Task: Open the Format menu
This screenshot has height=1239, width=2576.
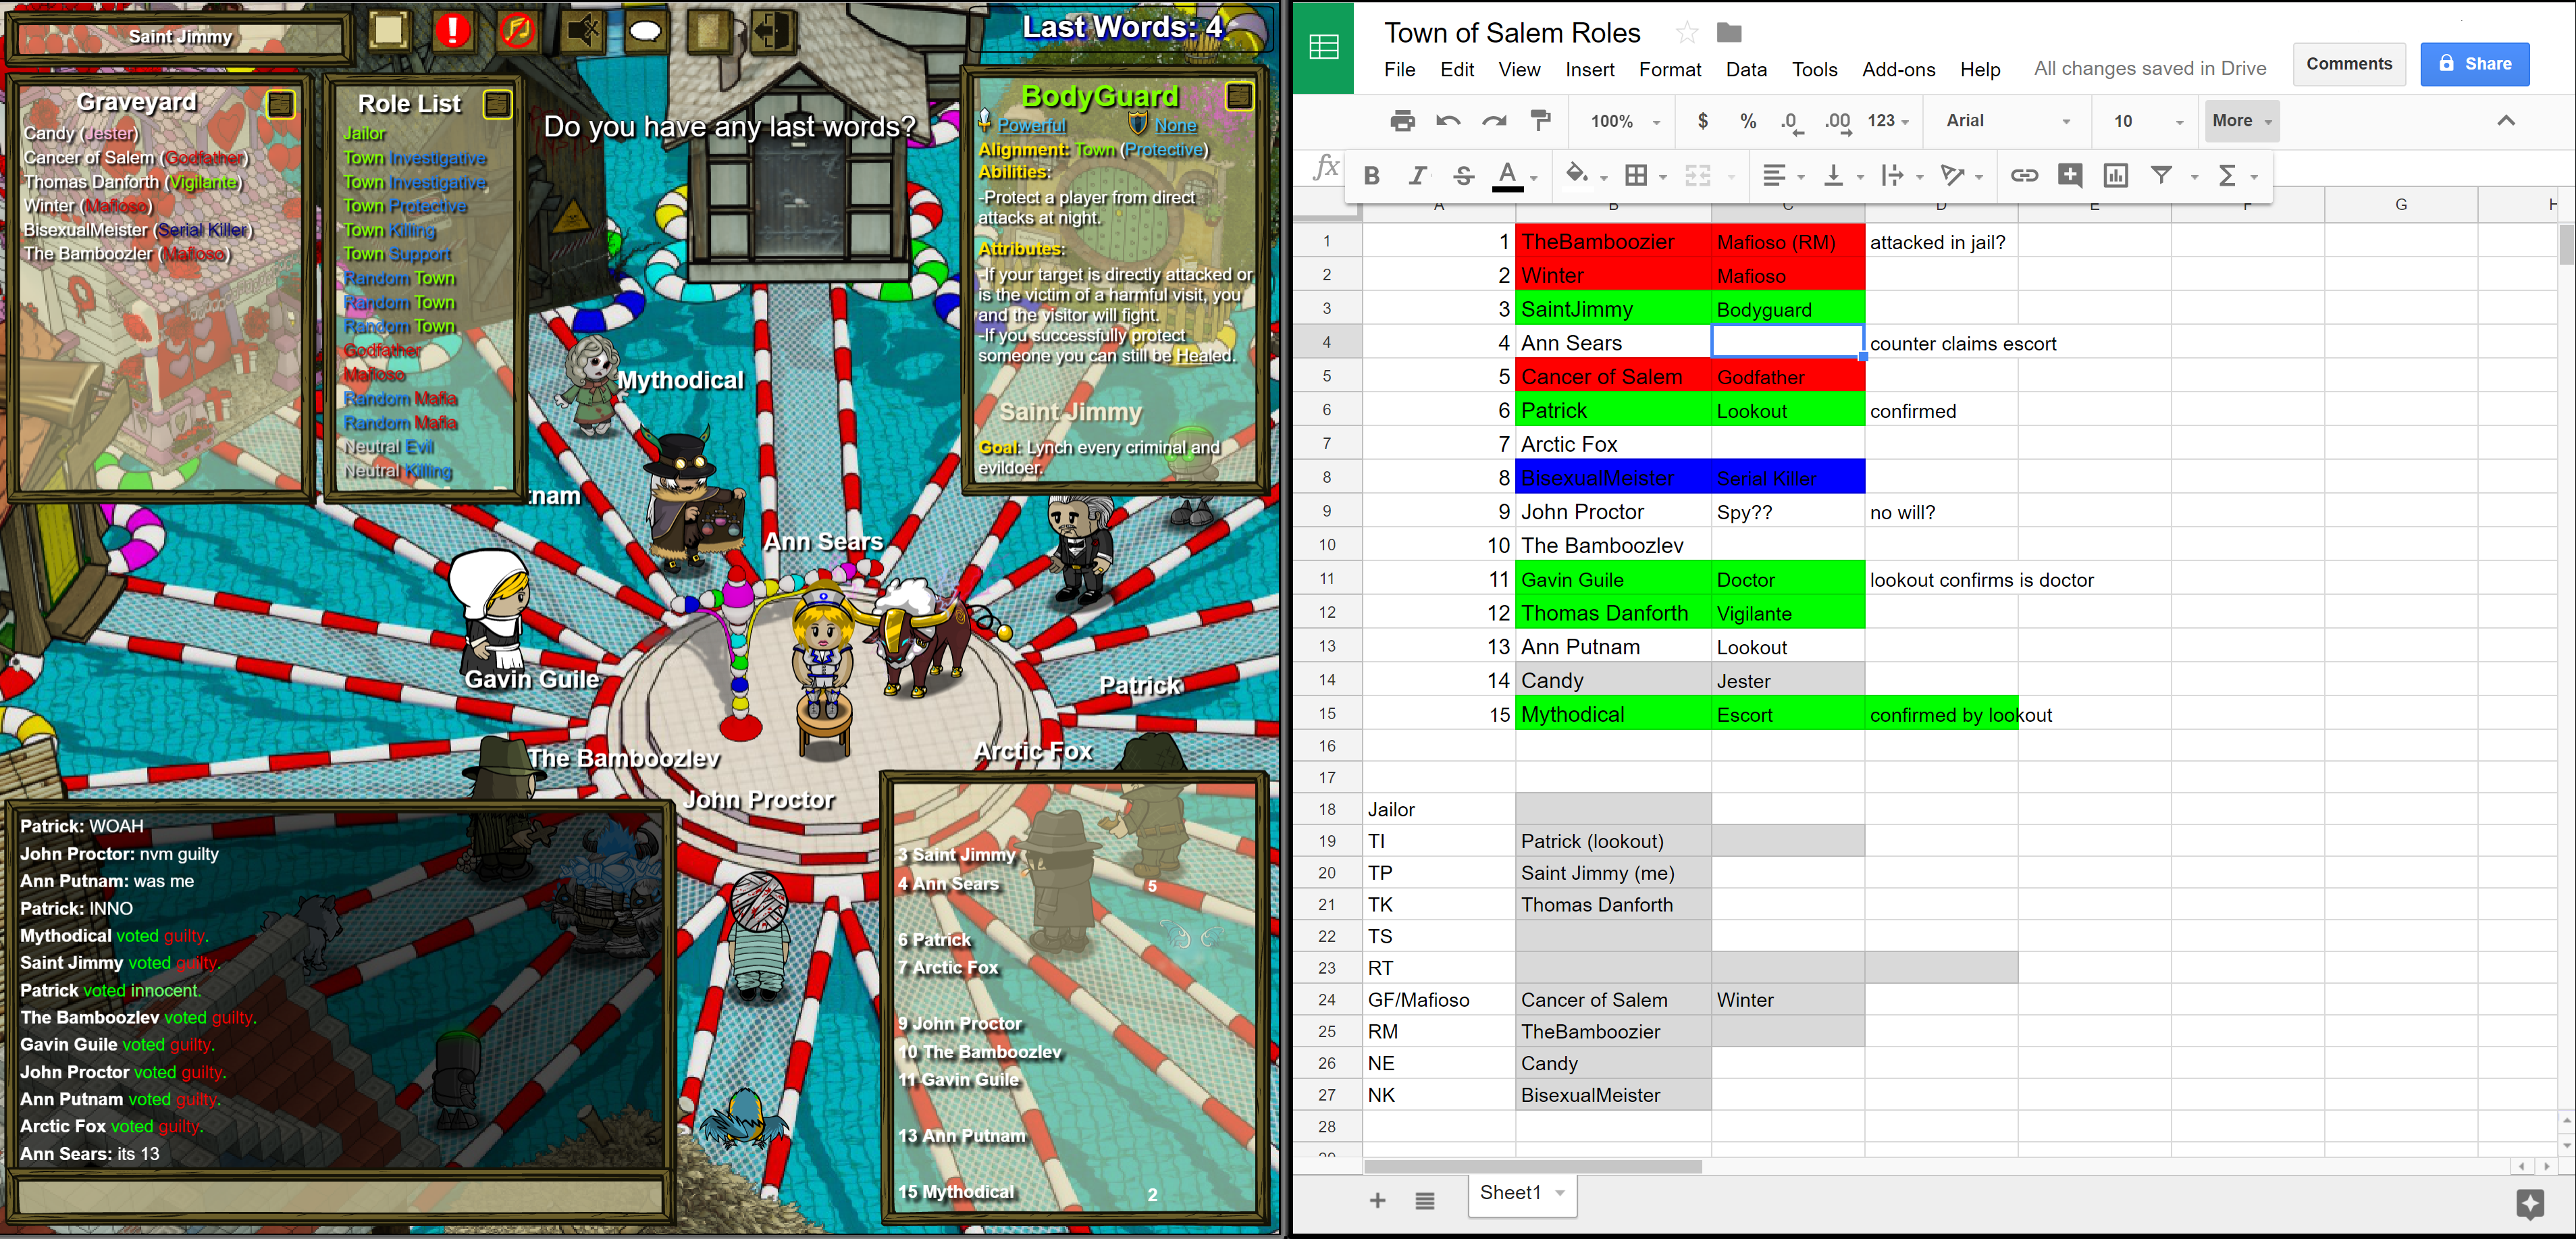Action: [x=1669, y=69]
